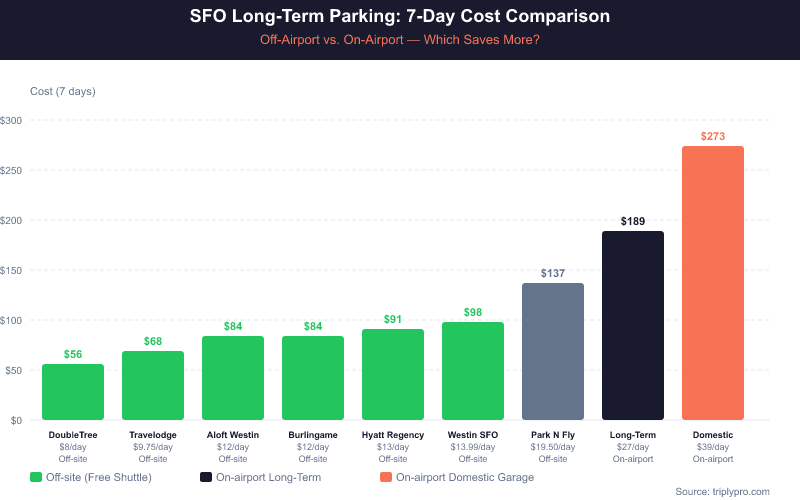Click the orange Domestic Garage legend swatch
Viewport: 800px width, 500px height.
[386, 477]
